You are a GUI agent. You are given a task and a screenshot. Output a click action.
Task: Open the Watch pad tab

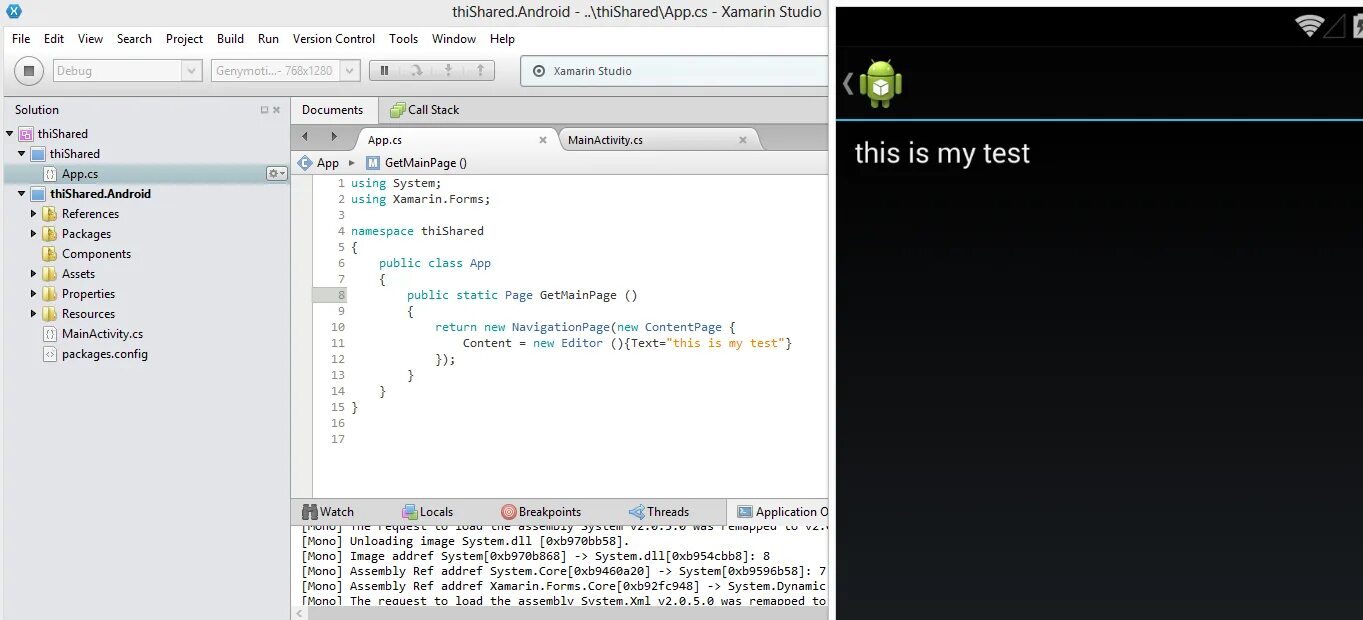tap(327, 512)
